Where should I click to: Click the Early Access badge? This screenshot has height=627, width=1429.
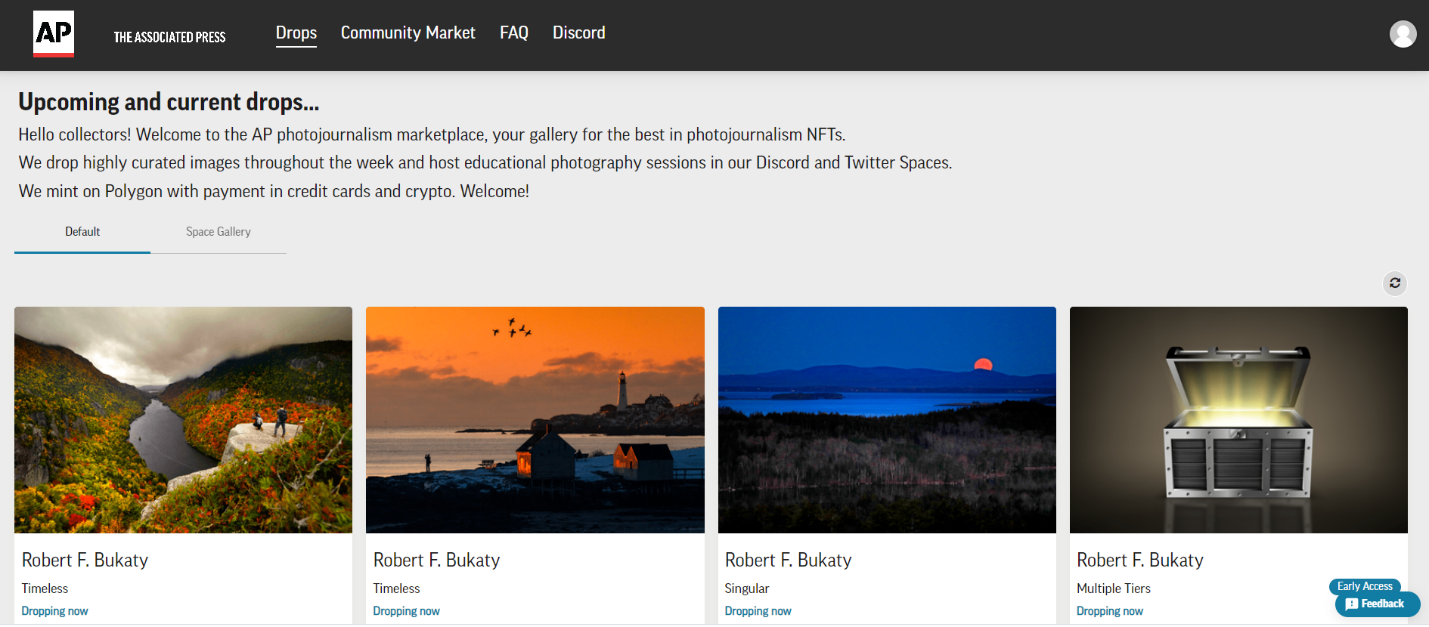tap(1364, 586)
